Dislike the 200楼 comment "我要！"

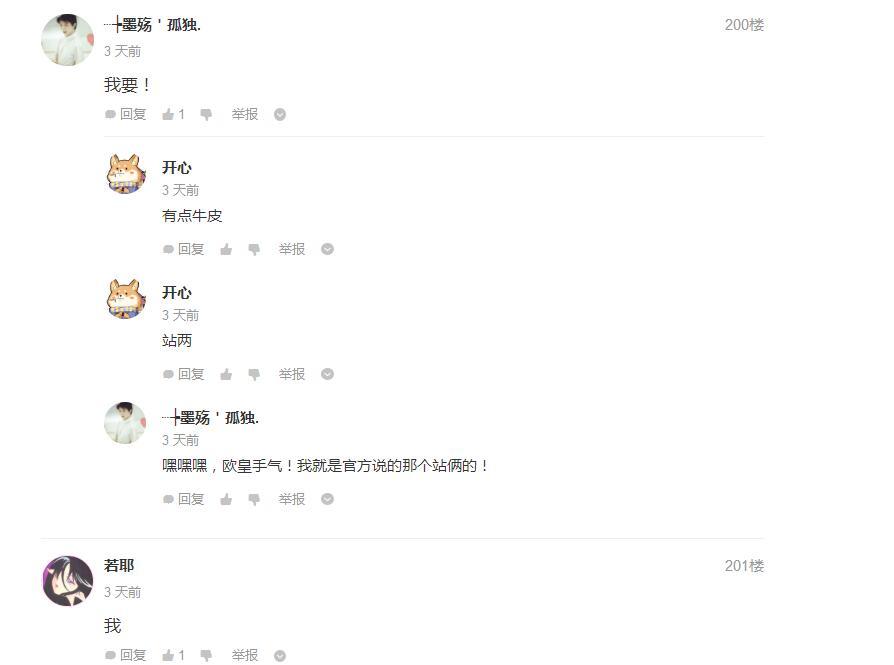(x=206, y=115)
